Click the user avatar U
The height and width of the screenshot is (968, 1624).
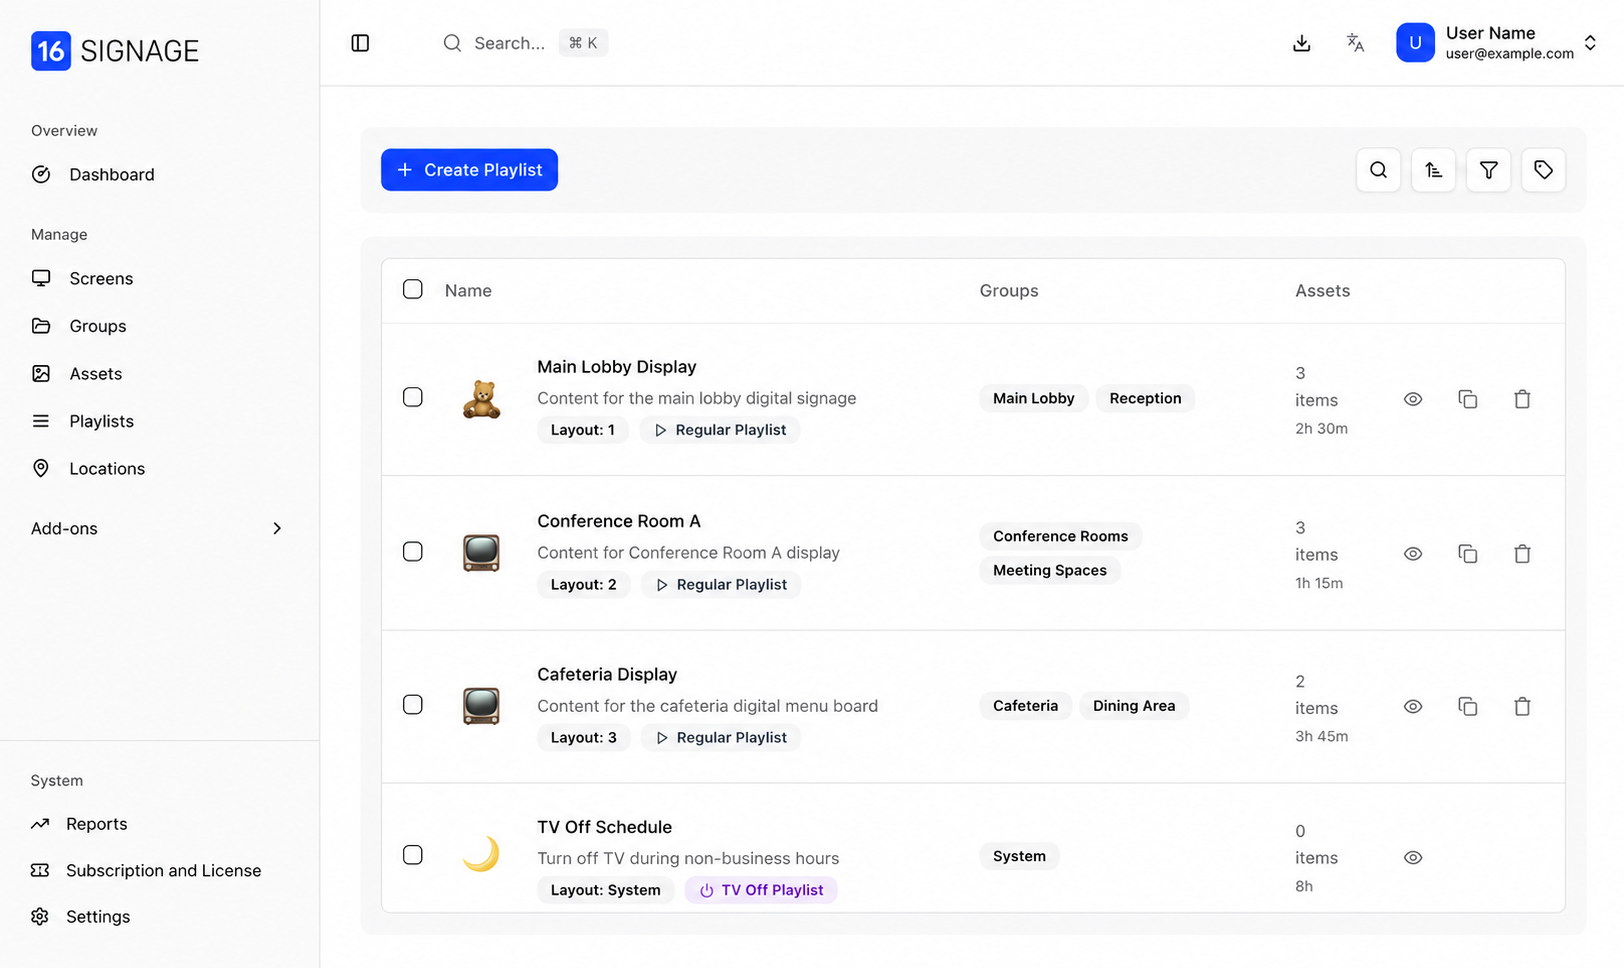pos(1415,43)
